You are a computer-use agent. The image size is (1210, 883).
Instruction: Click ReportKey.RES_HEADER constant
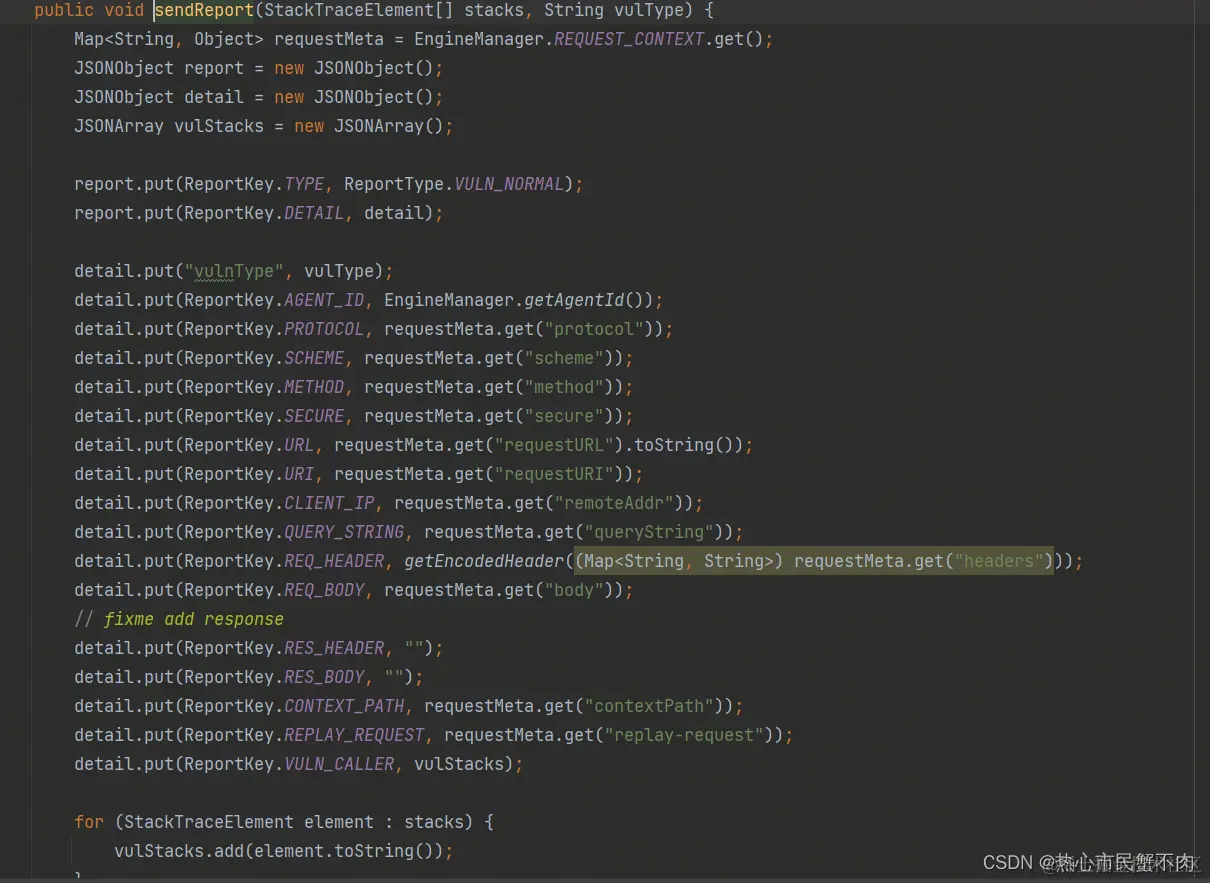pyautogui.click(x=284, y=648)
